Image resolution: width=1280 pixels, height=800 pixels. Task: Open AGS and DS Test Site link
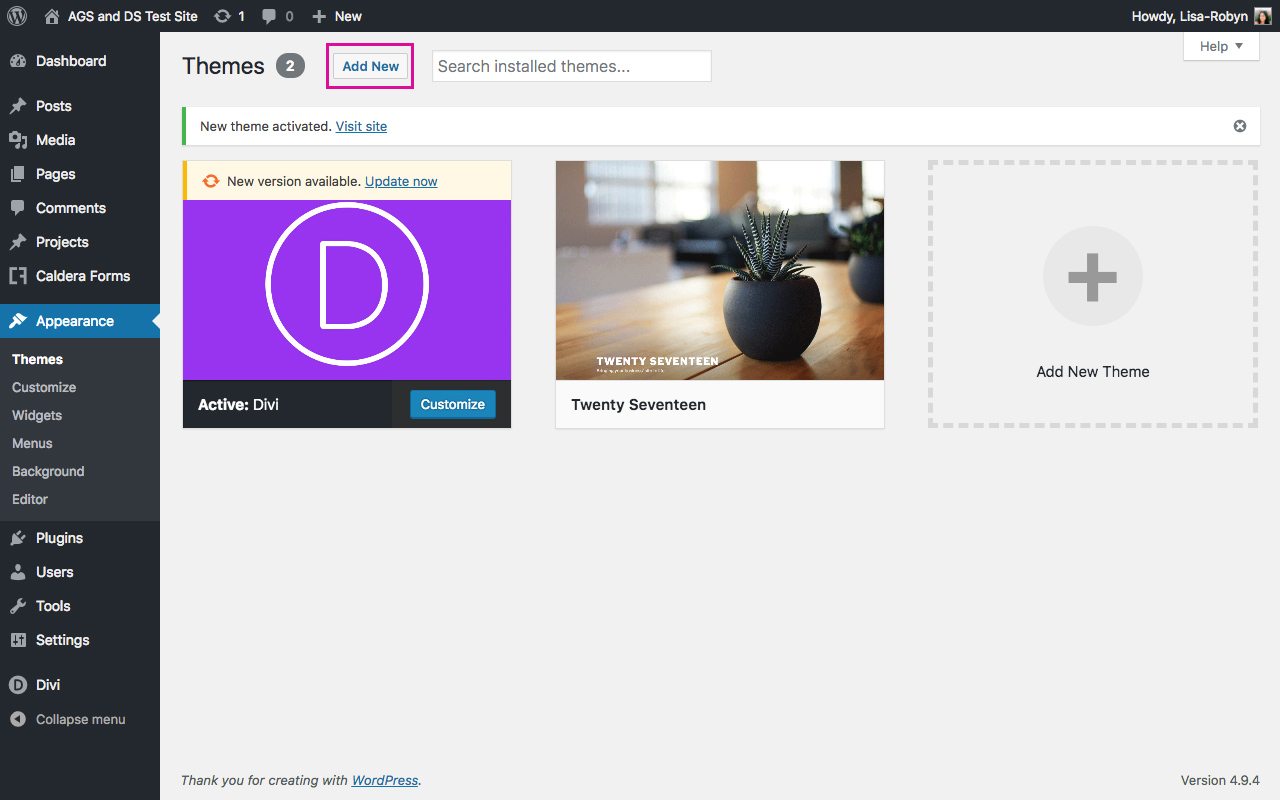click(x=133, y=16)
